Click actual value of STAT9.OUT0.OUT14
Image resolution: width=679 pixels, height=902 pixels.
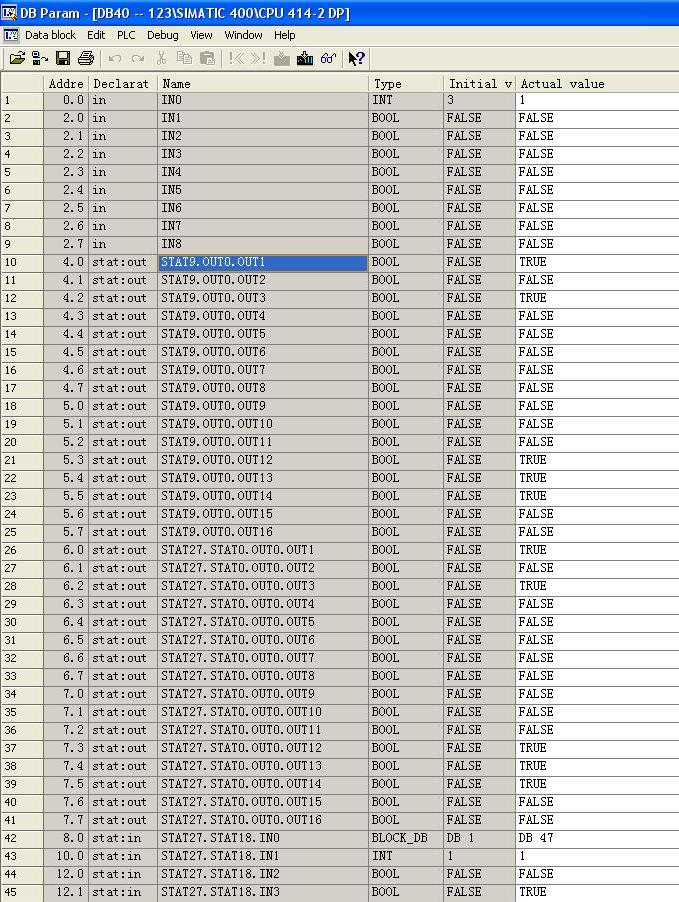coord(597,496)
